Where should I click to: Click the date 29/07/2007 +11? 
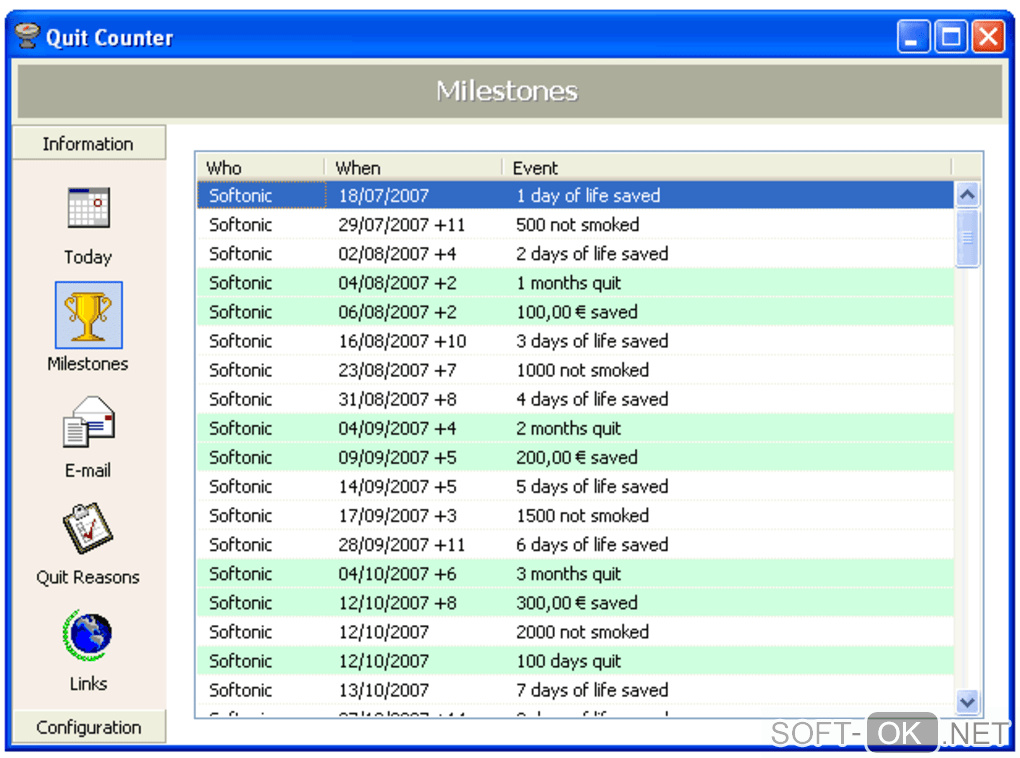click(401, 224)
